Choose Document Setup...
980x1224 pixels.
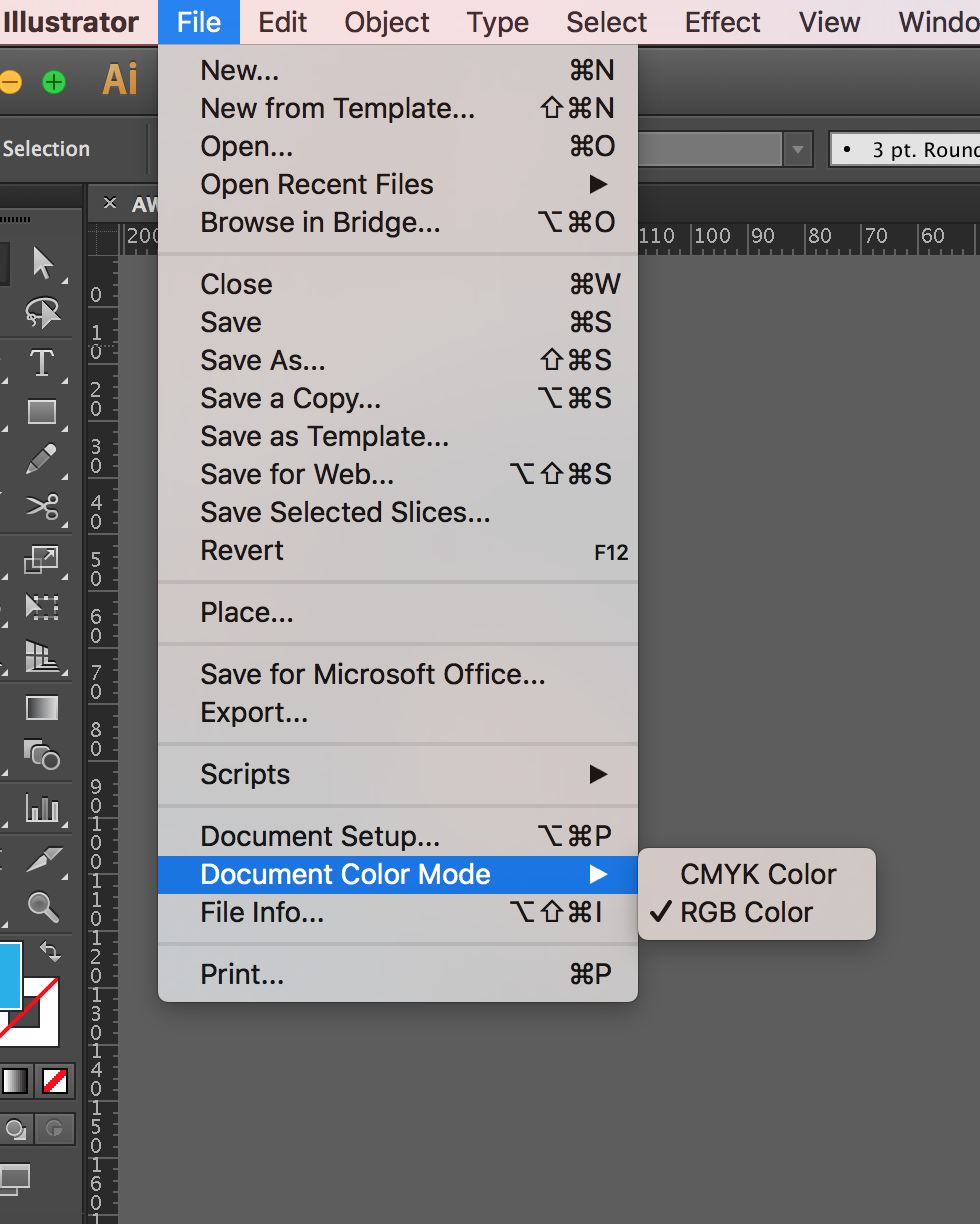[398, 836]
